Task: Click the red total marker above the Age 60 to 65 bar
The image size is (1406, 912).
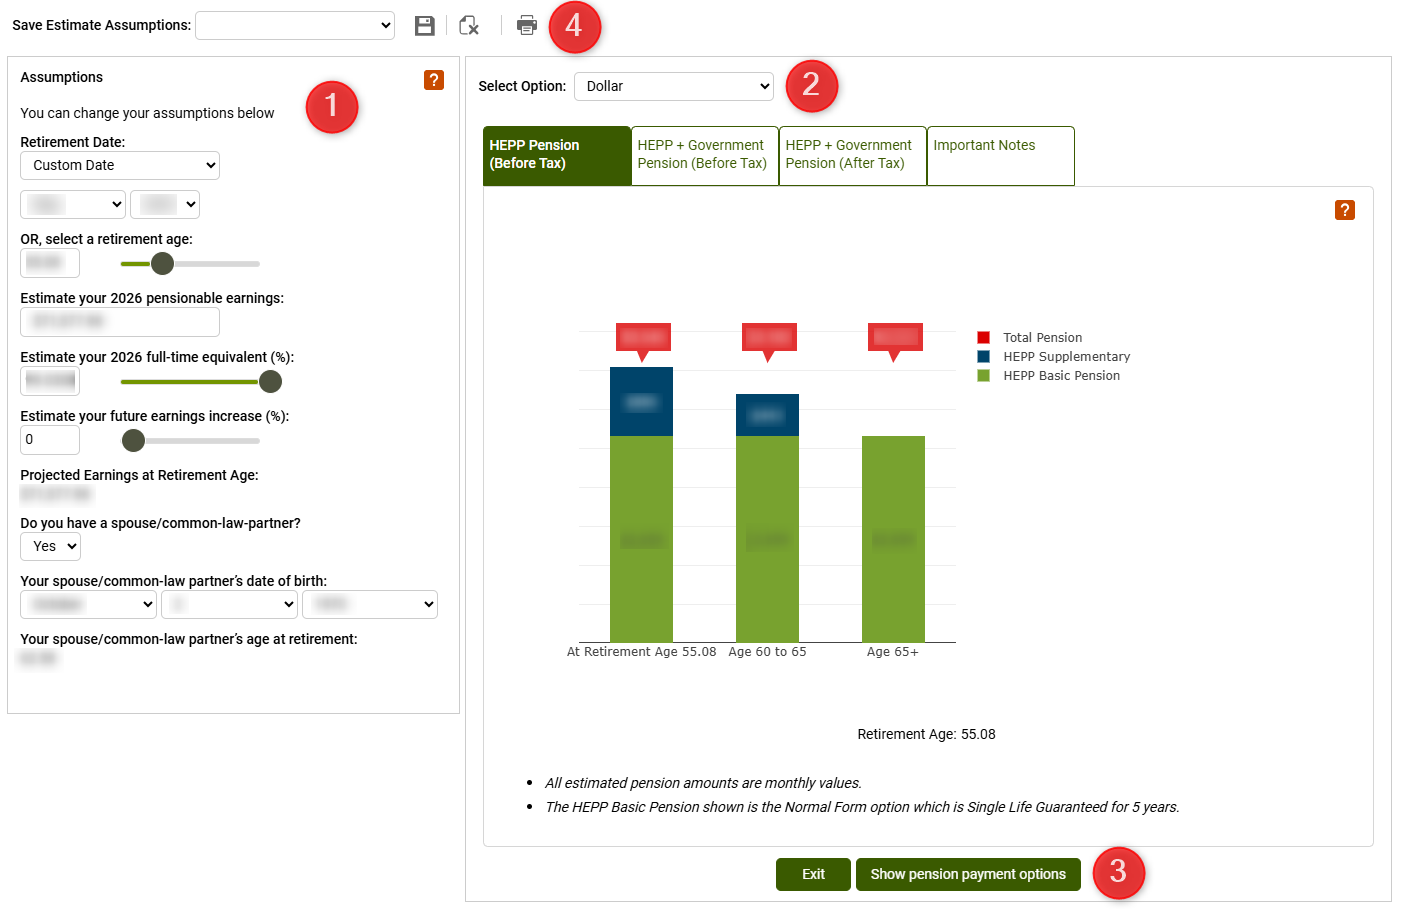Action: [x=769, y=340]
